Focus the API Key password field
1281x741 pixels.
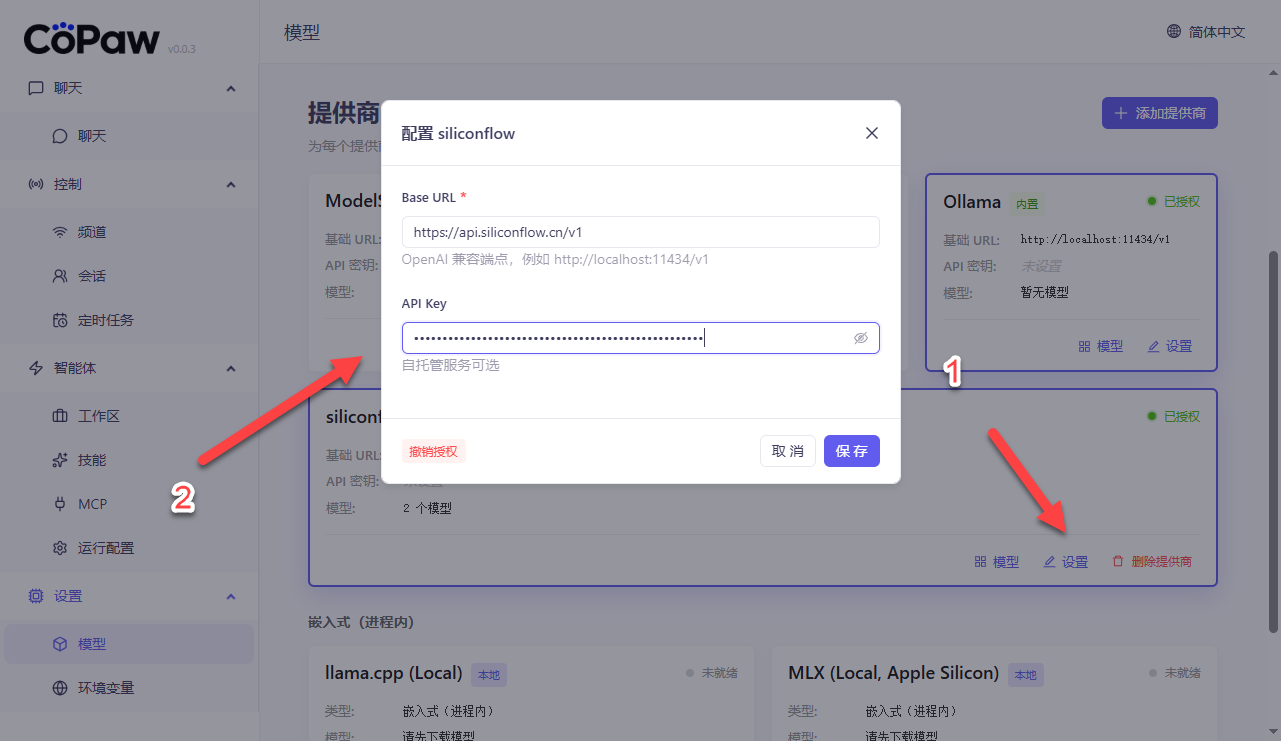641,338
